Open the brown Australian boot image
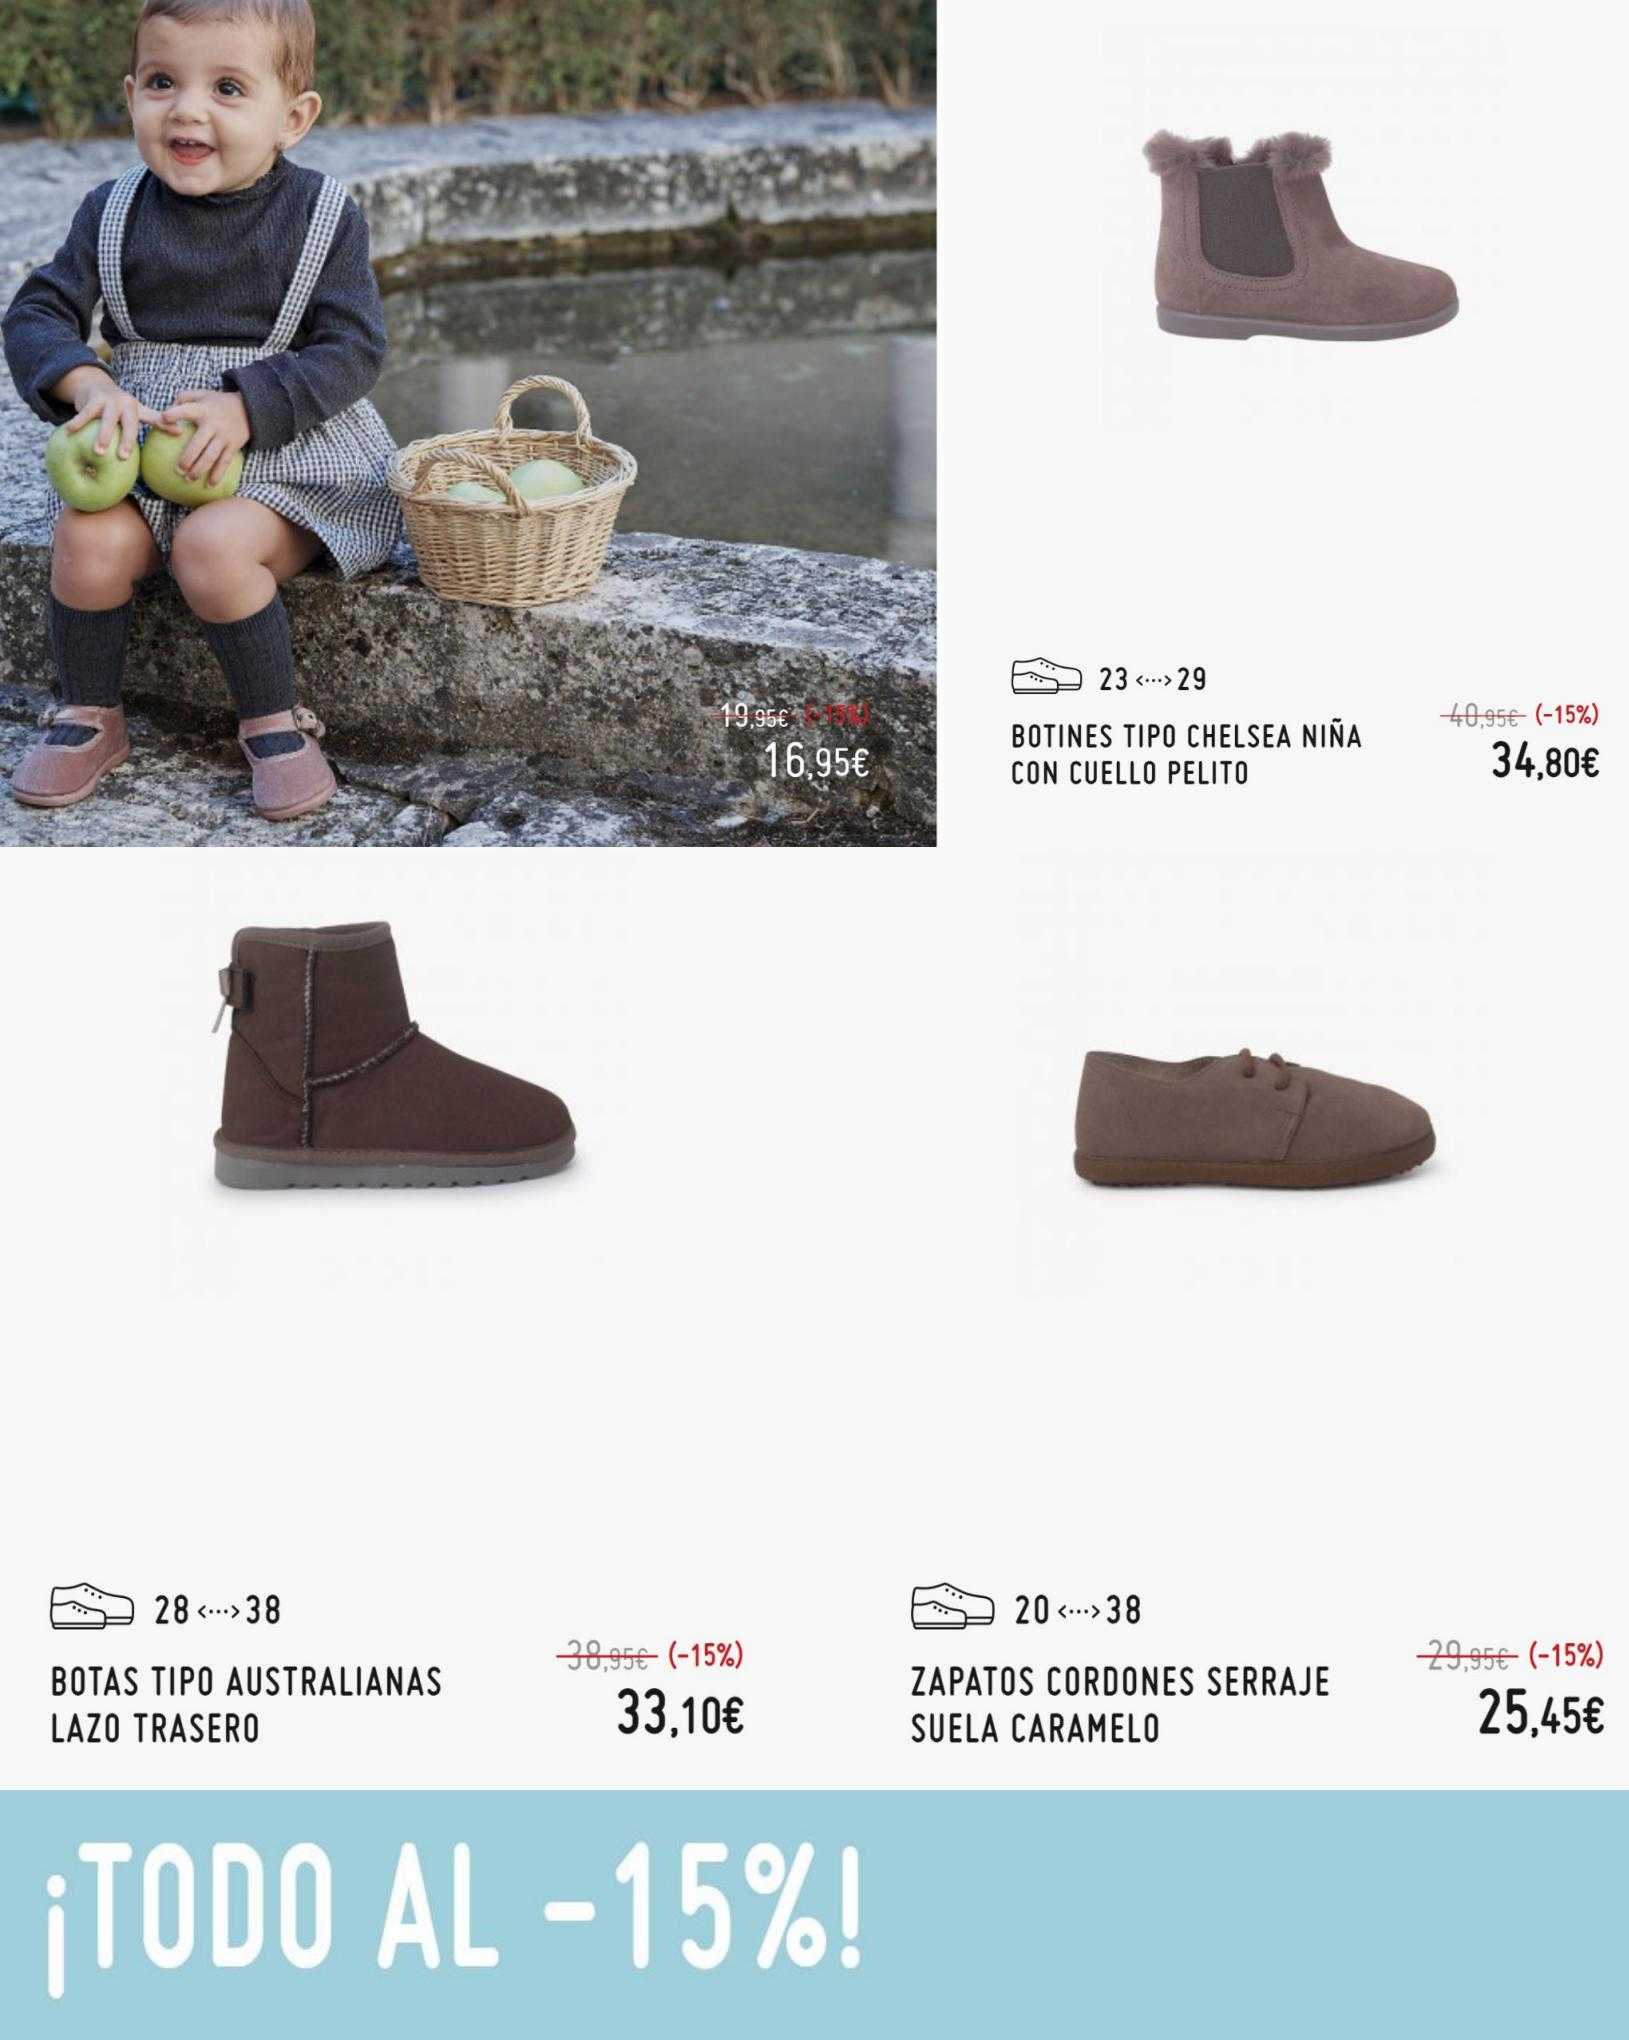Viewport: 1629px width, 2040px height. pyautogui.click(x=394, y=1056)
